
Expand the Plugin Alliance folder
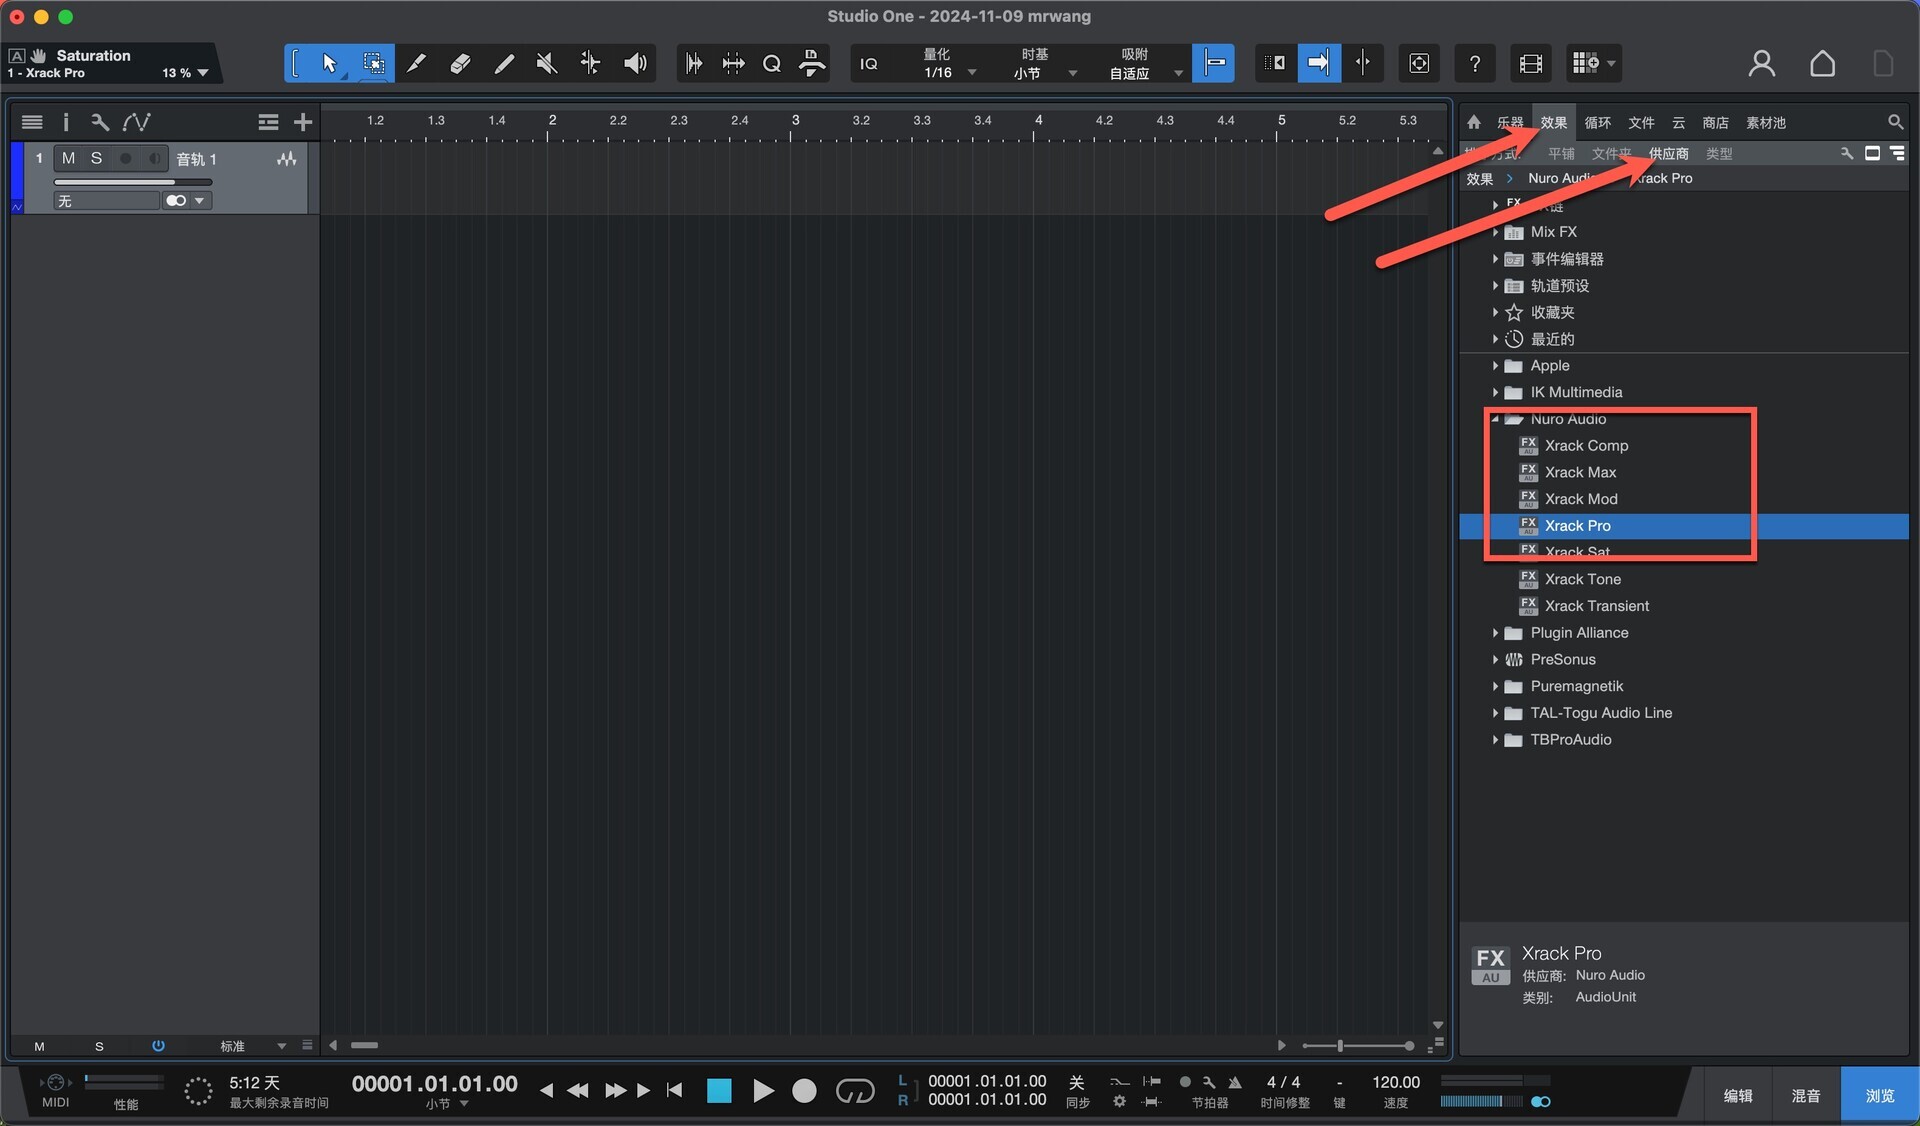pos(1495,633)
